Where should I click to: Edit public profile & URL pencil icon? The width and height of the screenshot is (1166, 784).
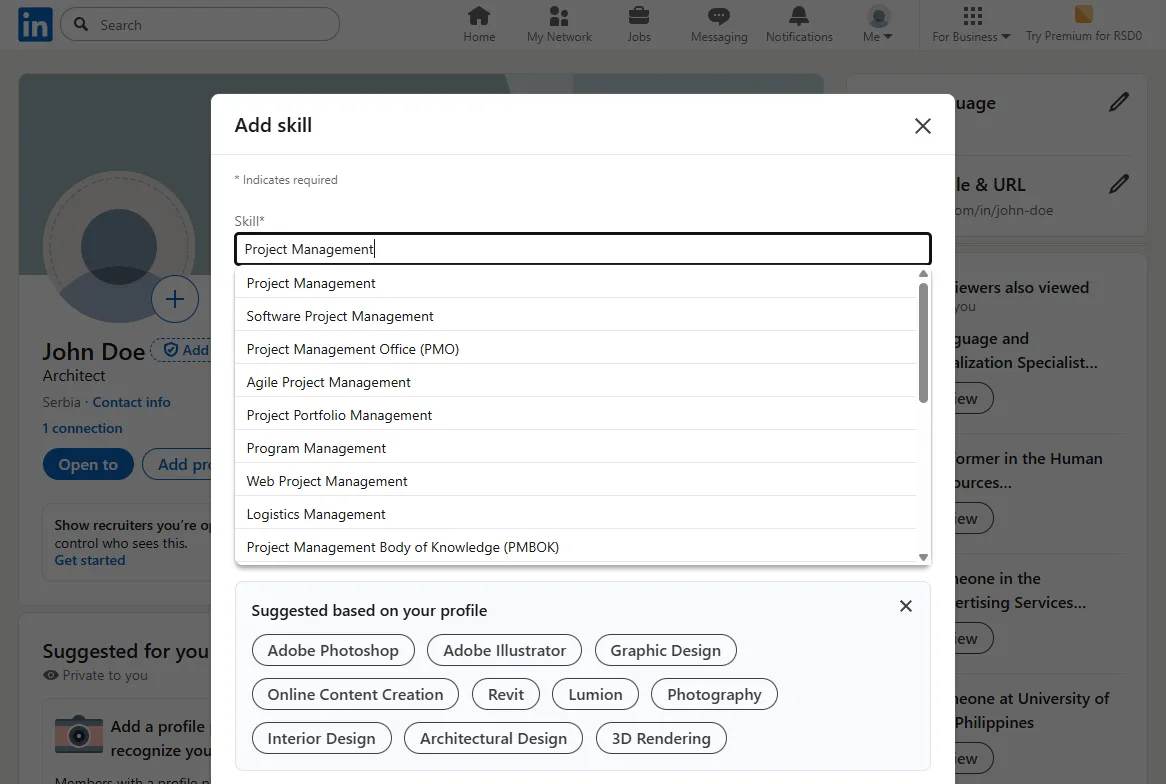[1118, 184]
